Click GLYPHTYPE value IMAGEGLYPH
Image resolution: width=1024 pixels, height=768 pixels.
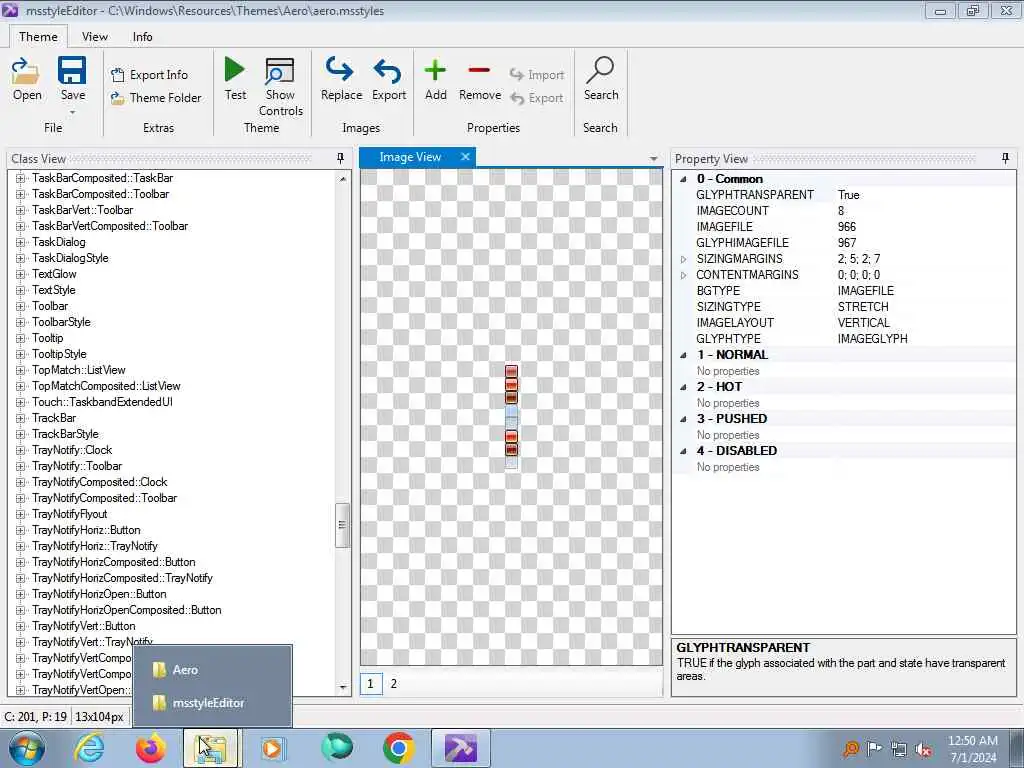(872, 339)
